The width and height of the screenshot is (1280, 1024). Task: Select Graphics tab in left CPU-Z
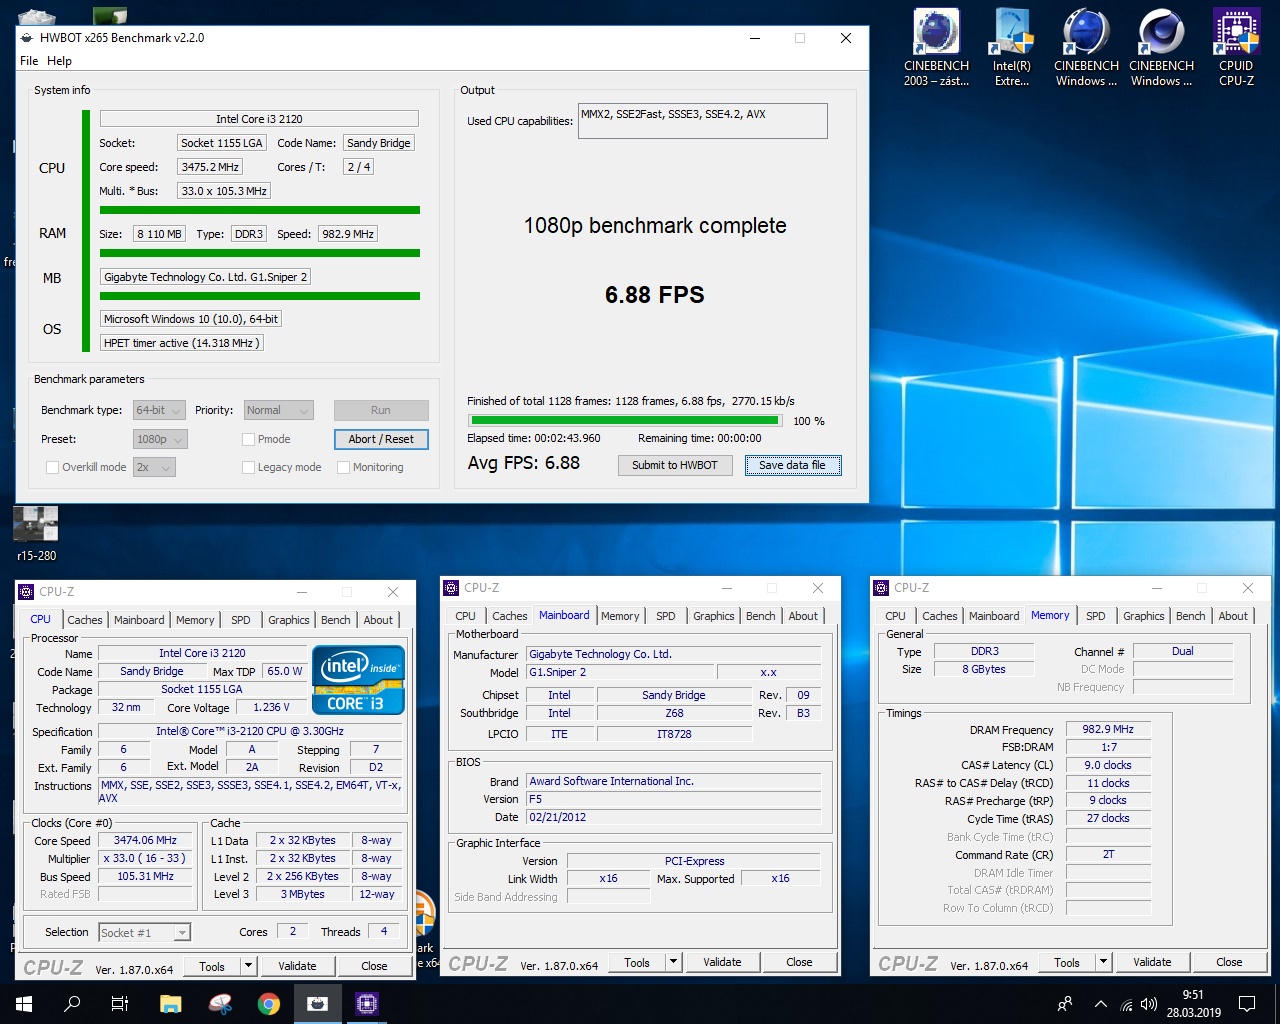pyautogui.click(x=289, y=620)
